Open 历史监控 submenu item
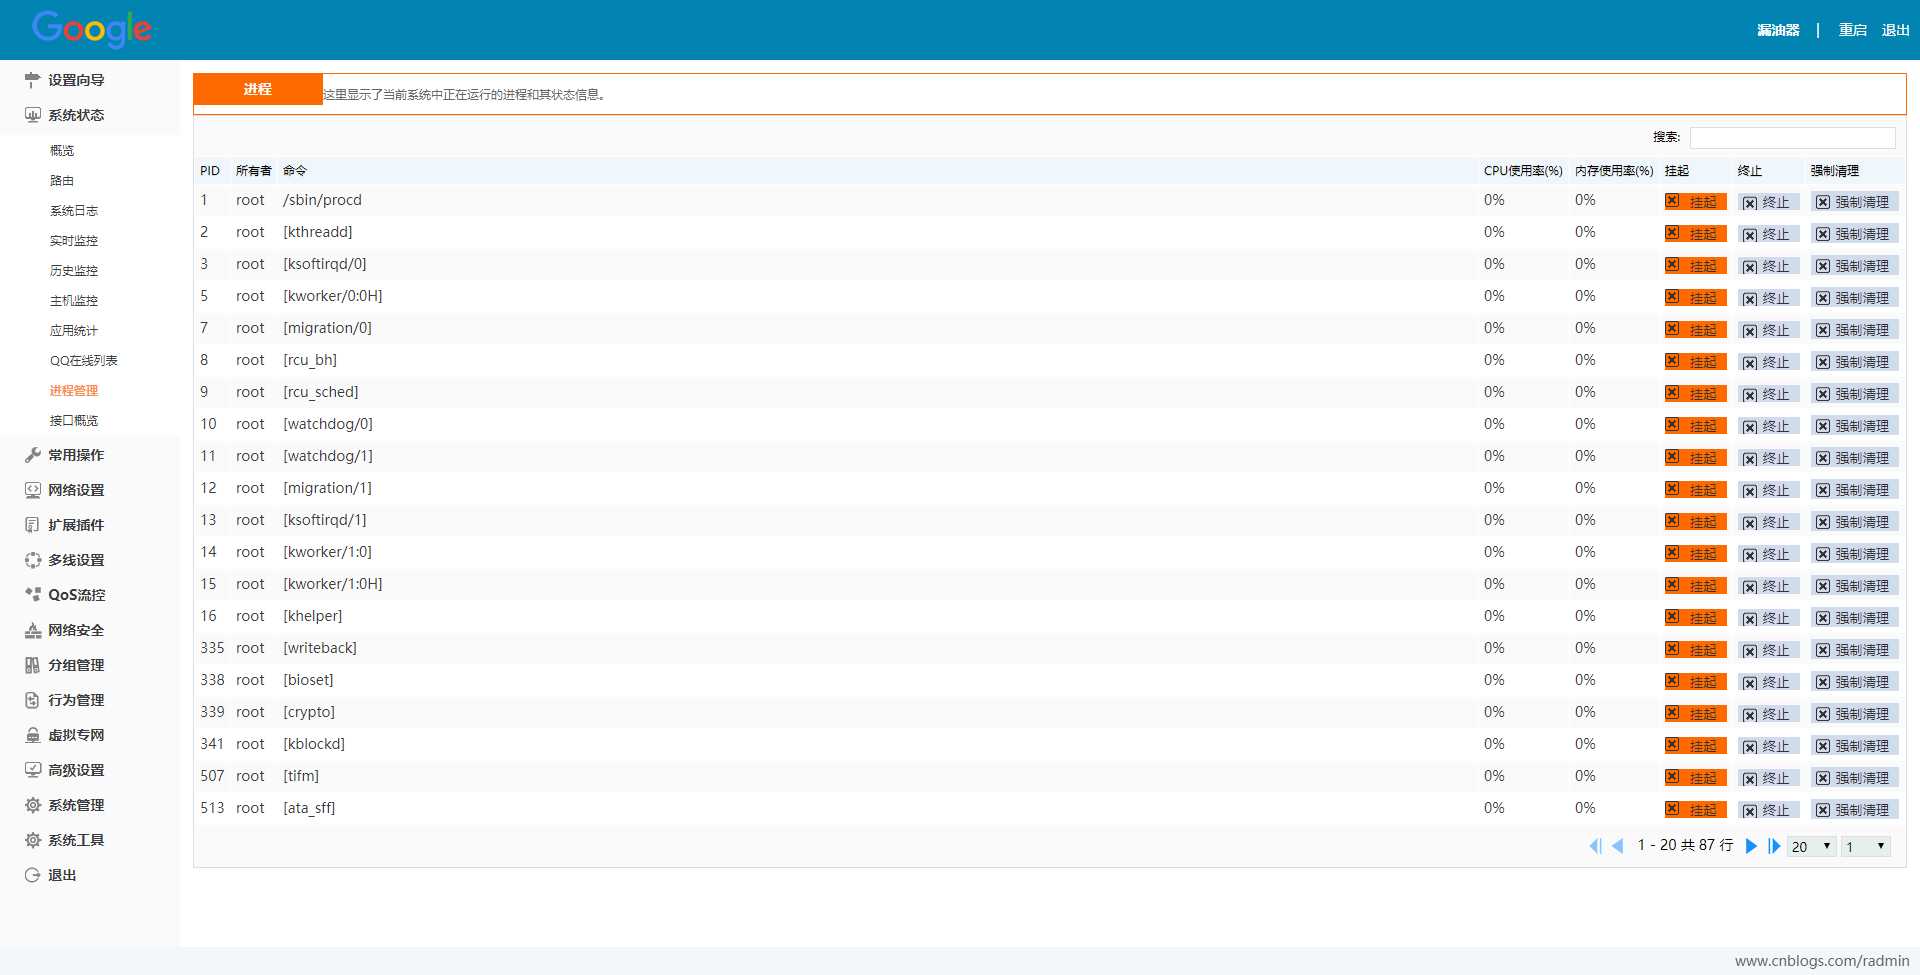This screenshot has width=1920, height=975. tap(74, 271)
